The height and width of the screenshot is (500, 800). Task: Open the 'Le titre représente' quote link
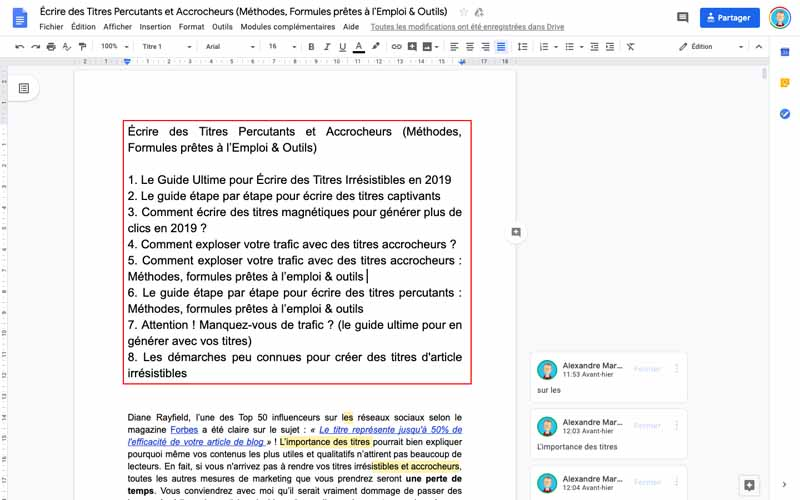(390, 430)
